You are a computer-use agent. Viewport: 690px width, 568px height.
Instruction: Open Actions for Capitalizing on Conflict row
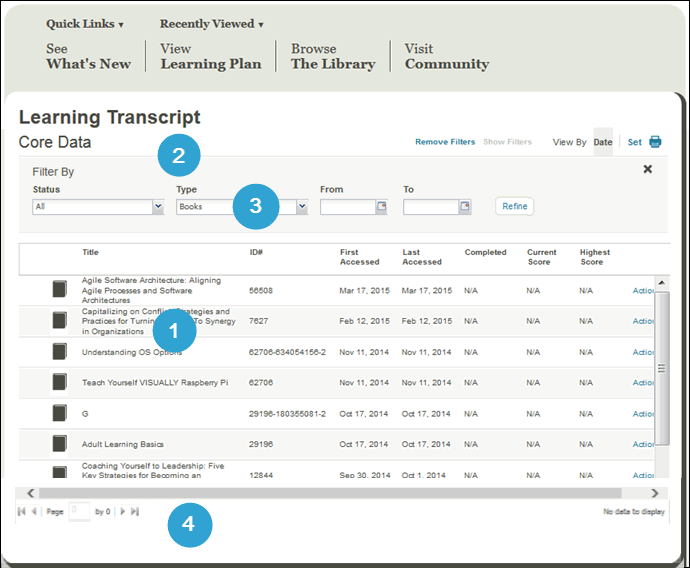point(643,321)
